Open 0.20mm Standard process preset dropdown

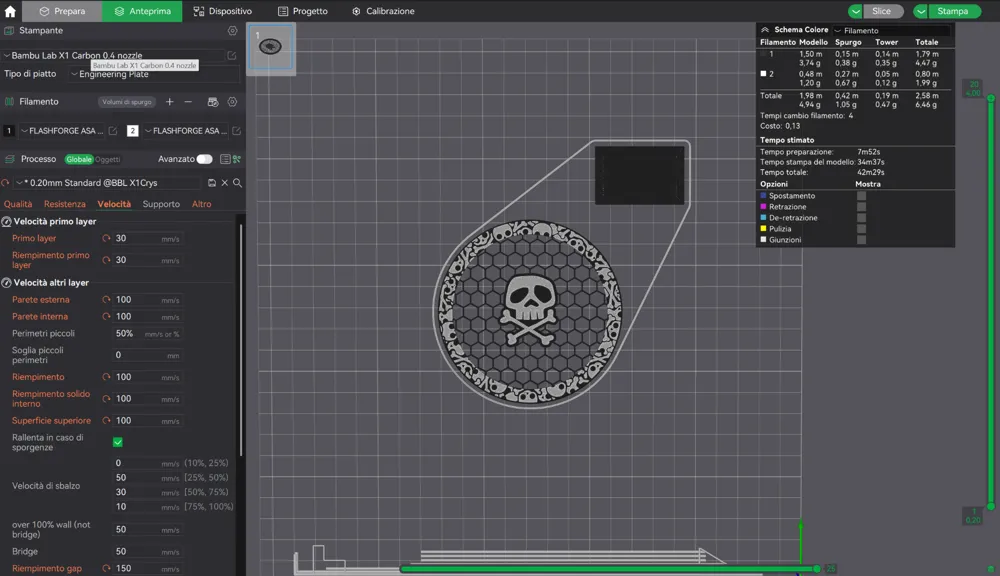(x=108, y=182)
